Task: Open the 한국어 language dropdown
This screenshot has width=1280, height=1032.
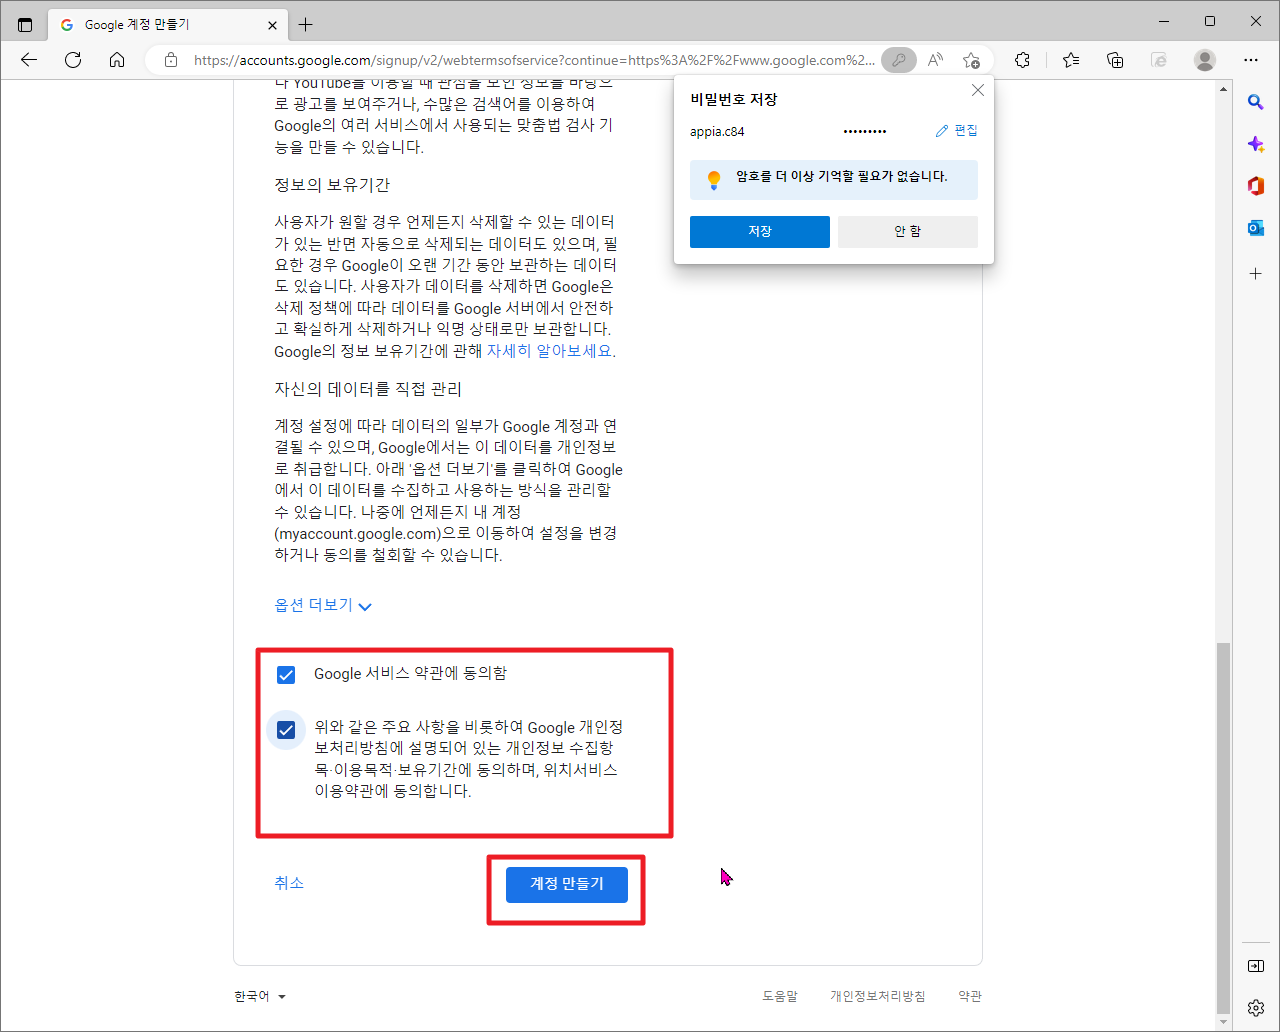Action: (x=260, y=996)
